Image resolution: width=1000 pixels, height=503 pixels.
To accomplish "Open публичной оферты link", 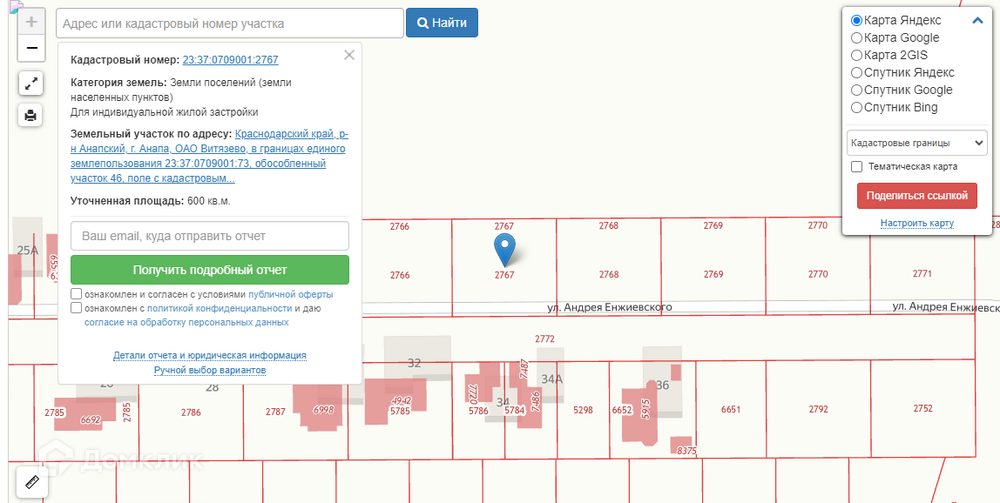I will [290, 295].
